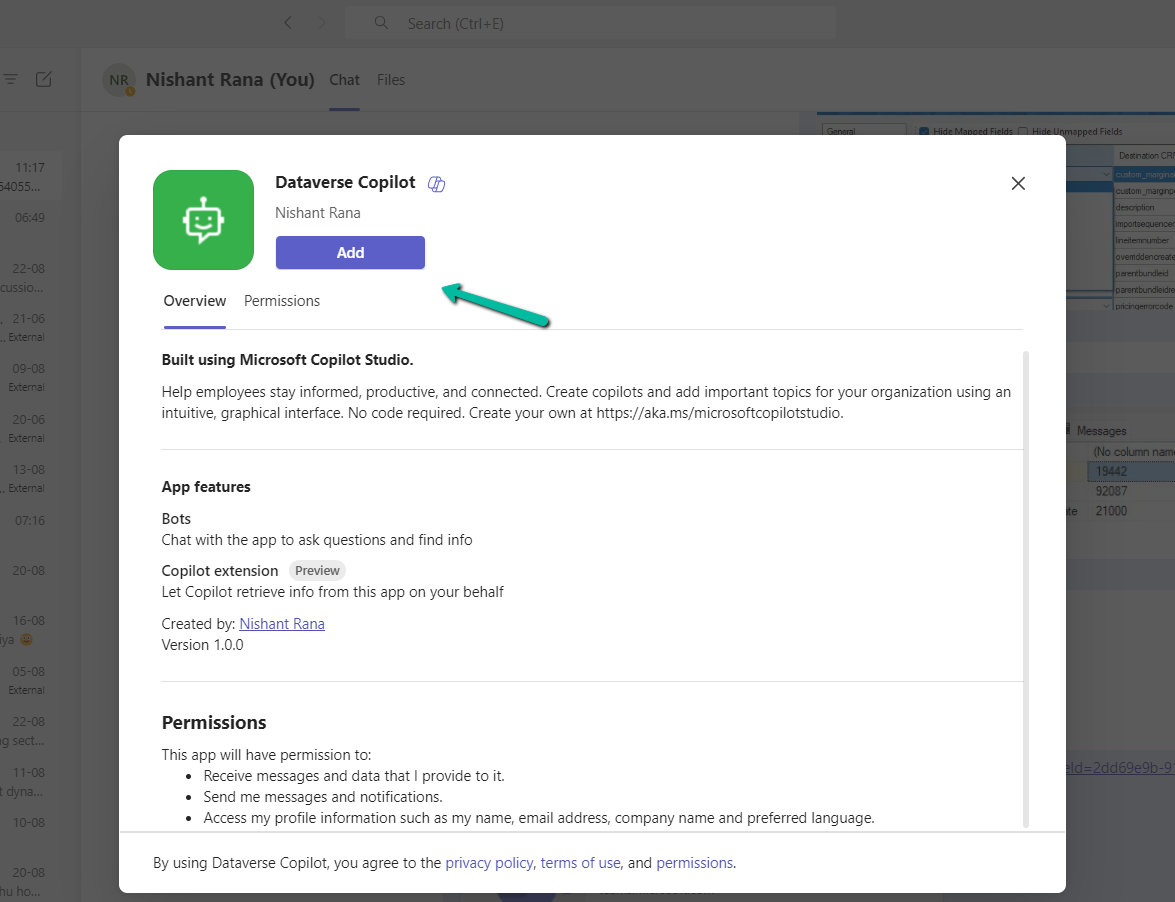Click the back navigation arrow

288,22
